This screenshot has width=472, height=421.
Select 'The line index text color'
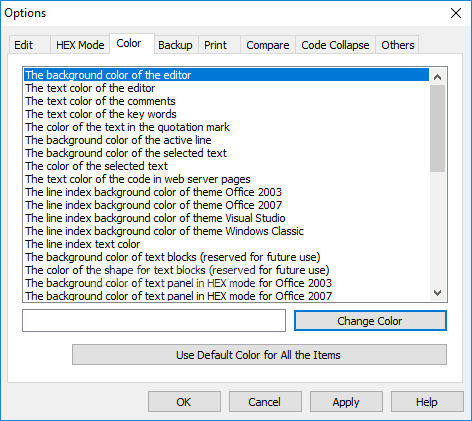(226, 244)
